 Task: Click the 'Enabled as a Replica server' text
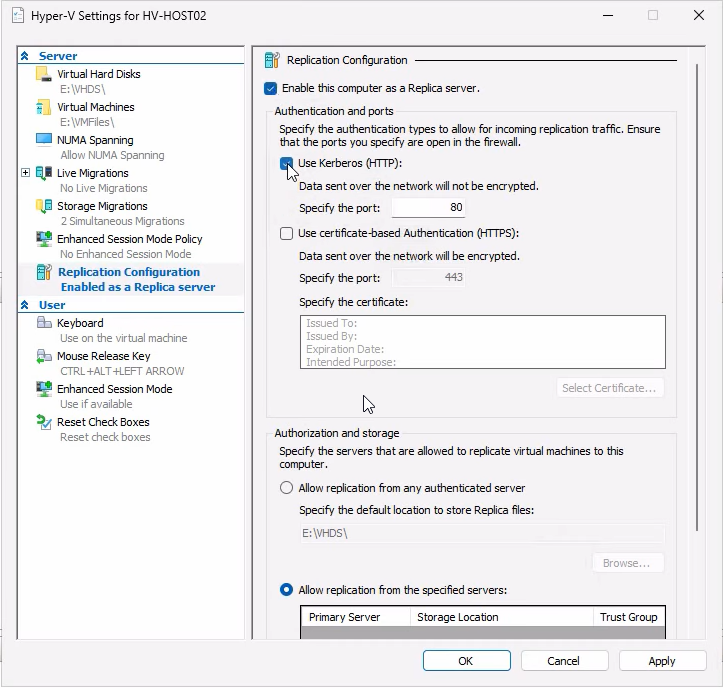coord(138,287)
